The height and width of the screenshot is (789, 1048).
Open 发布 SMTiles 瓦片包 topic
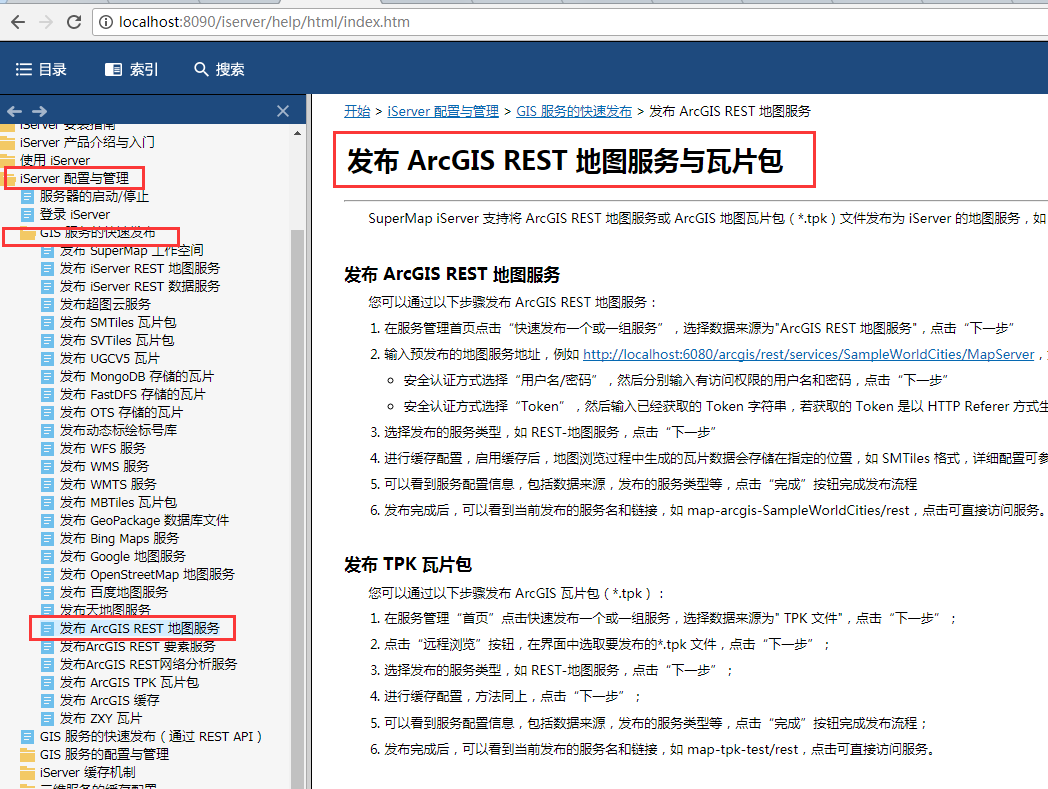tap(118, 323)
